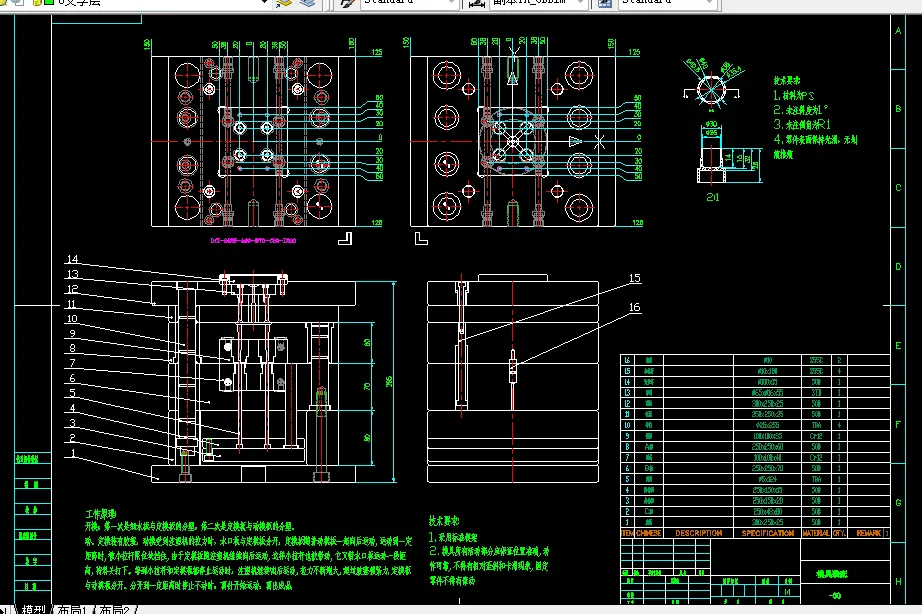Viewport: 922px width, 614px height.
Task: Click the dimension style icon
Action: [x=476, y=3]
